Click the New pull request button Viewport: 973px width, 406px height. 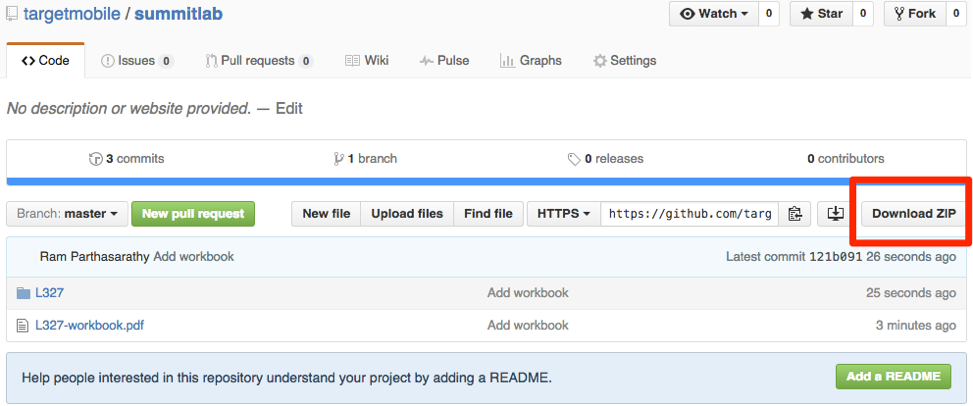193,214
